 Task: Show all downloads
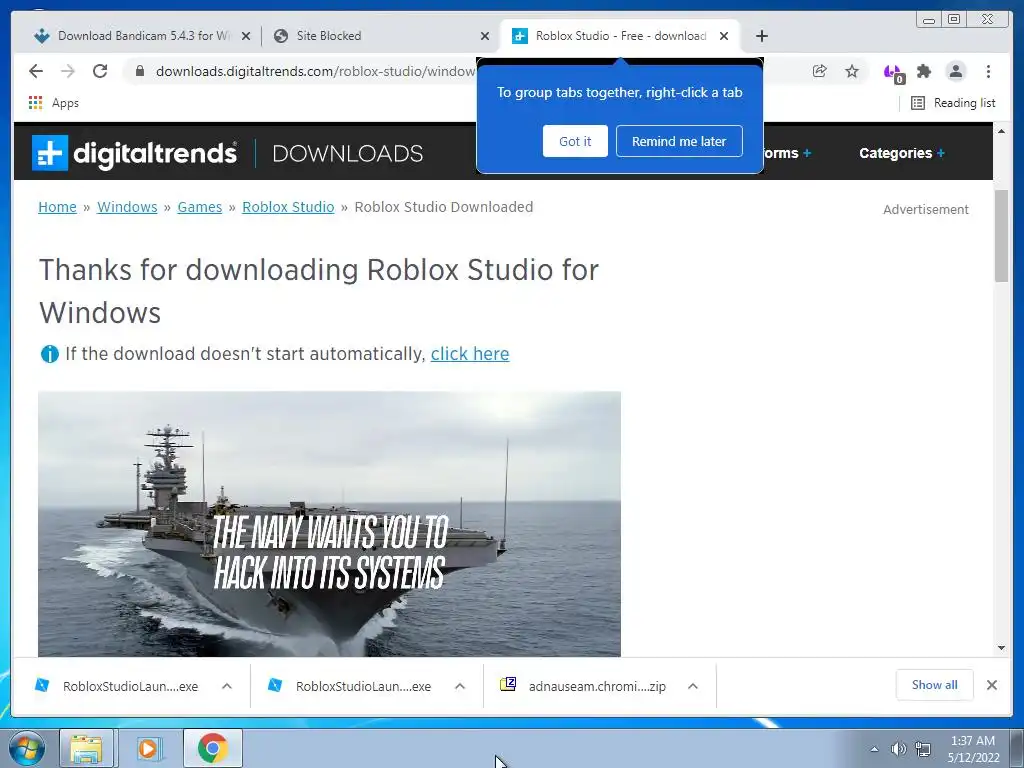[x=935, y=685]
